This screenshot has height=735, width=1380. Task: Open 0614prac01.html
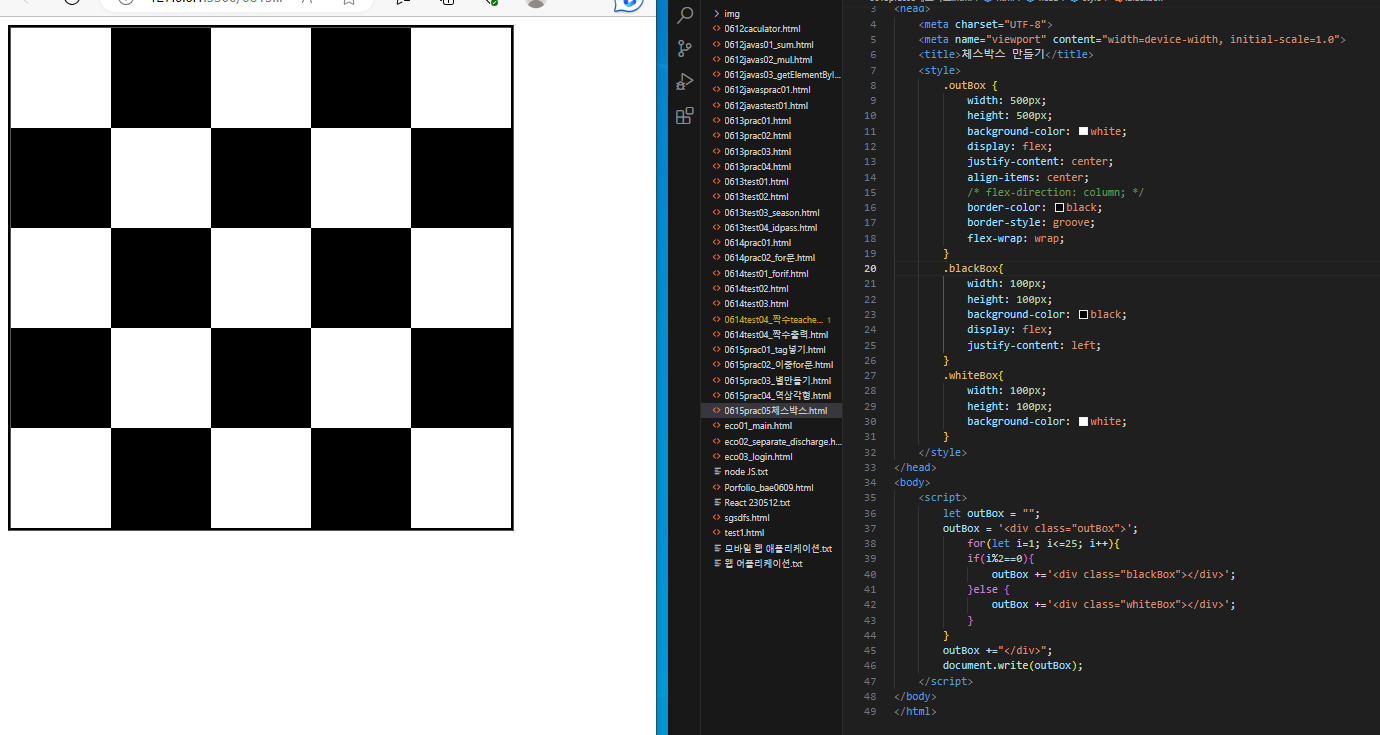click(x=757, y=243)
